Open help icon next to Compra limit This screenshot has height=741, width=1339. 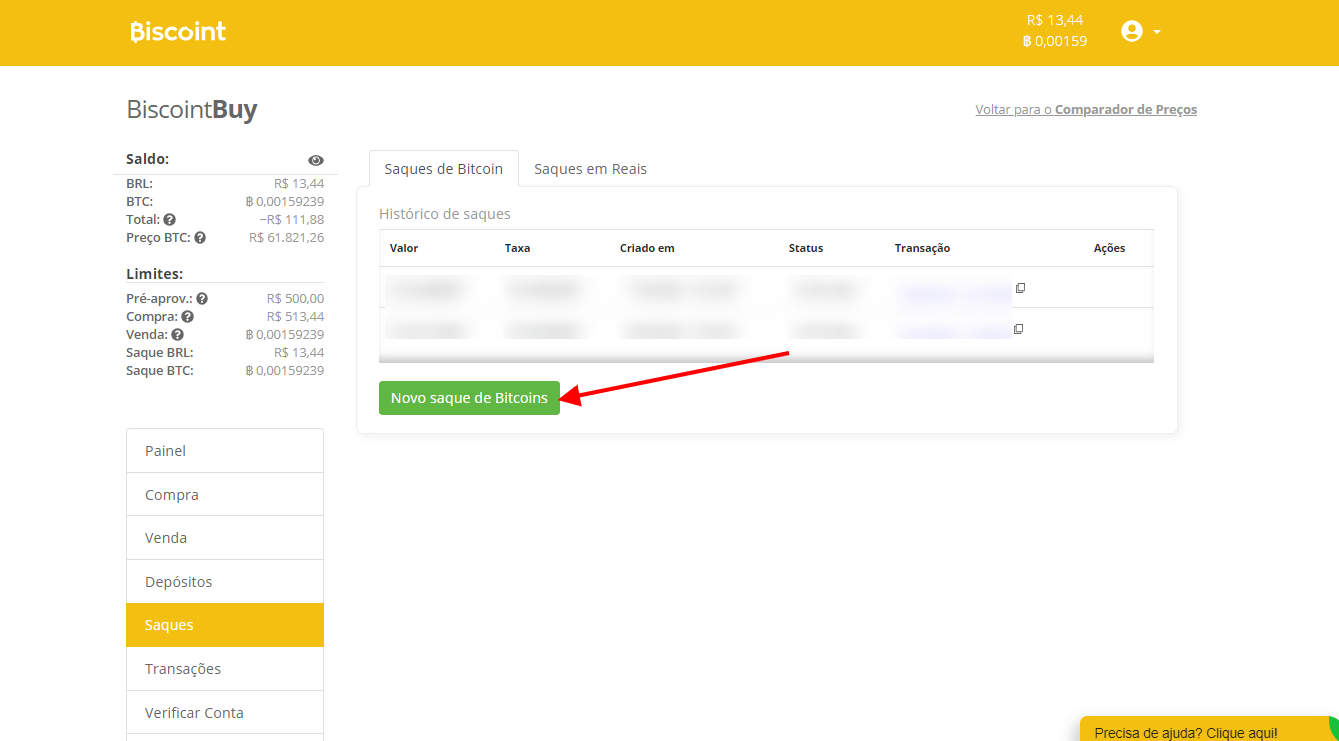pyautogui.click(x=187, y=317)
